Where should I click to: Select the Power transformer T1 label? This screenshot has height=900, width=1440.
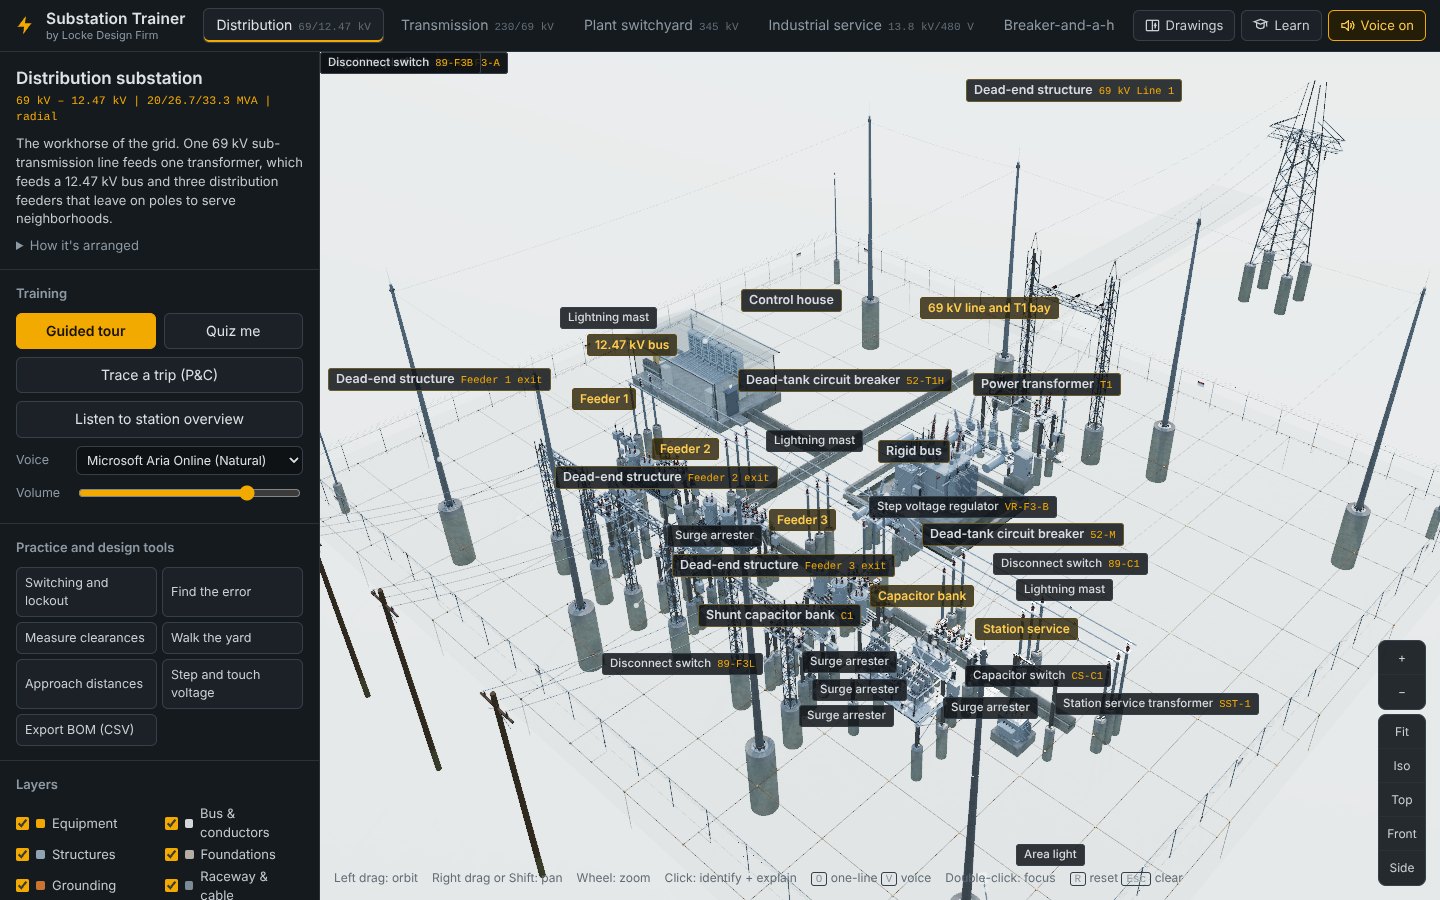pos(1046,384)
